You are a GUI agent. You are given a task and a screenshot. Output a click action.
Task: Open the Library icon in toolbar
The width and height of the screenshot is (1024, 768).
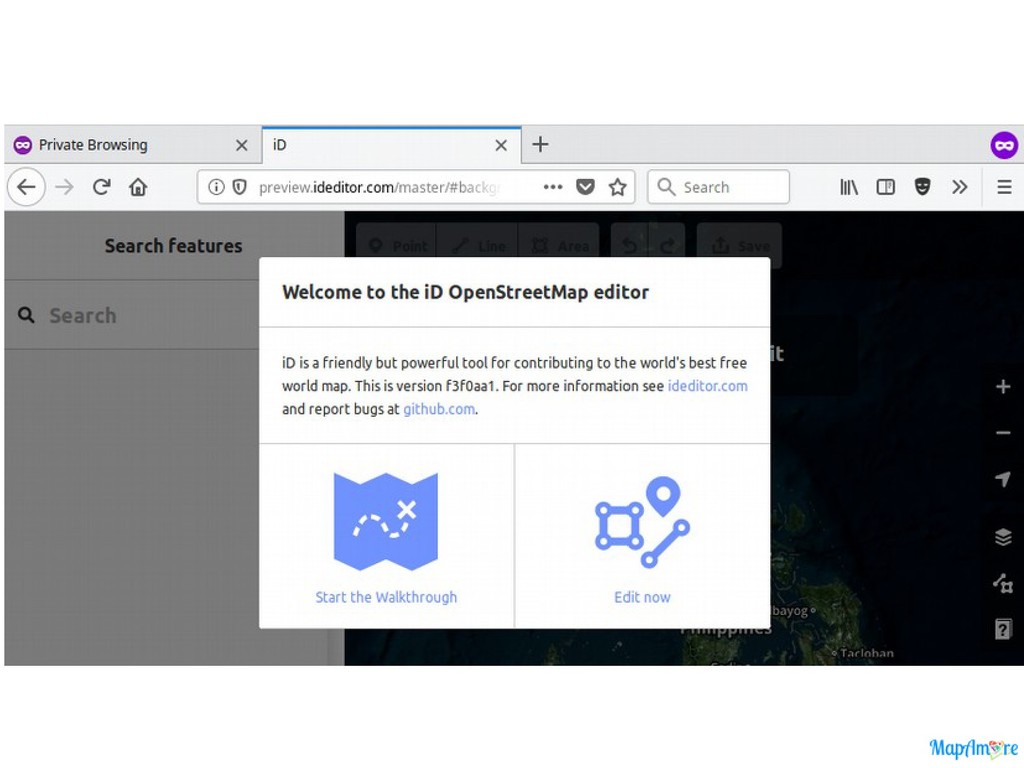click(x=848, y=187)
